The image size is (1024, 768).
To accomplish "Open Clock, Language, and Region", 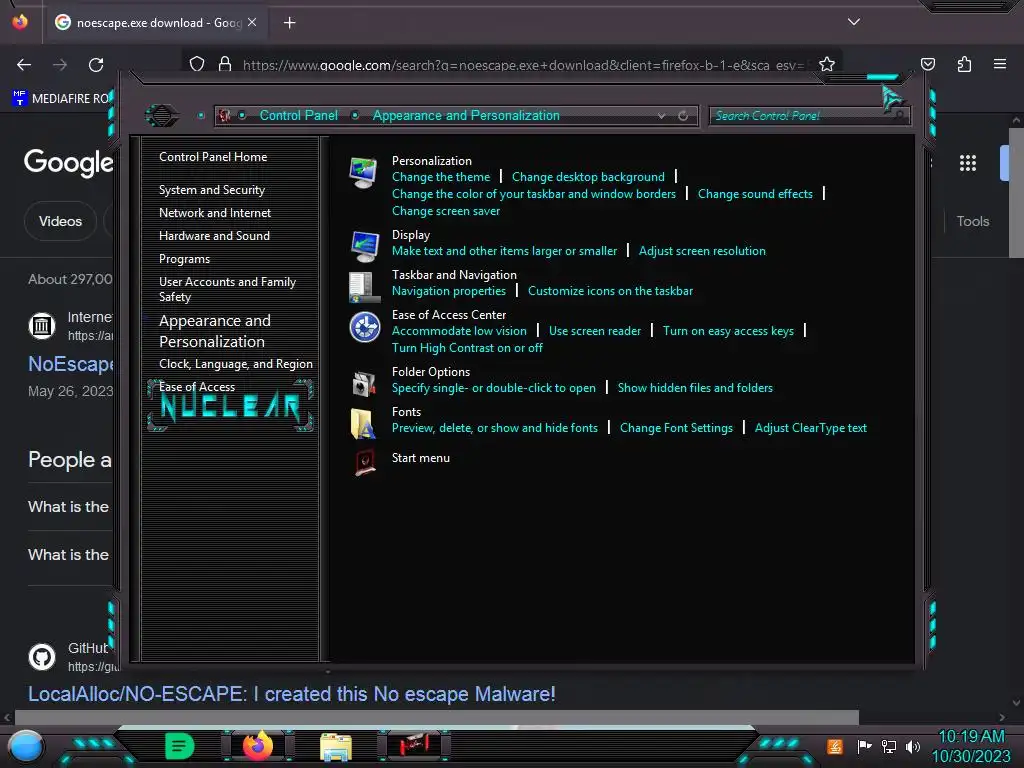I will [236, 364].
